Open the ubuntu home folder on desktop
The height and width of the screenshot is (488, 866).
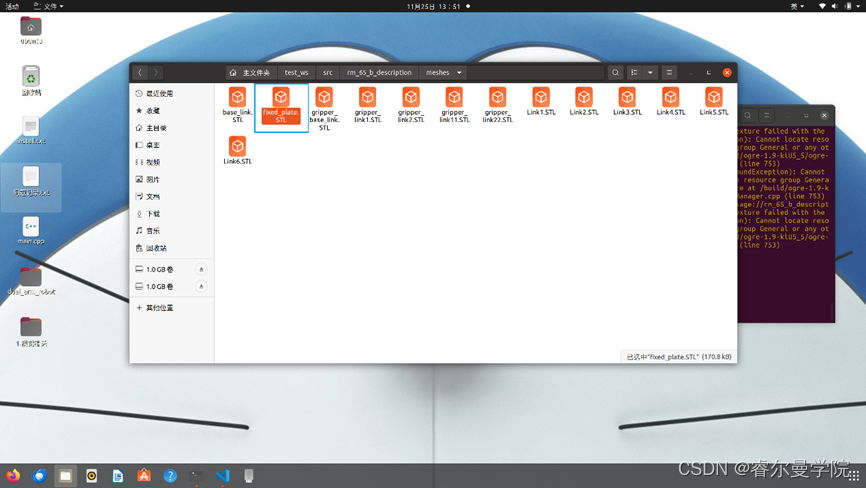(31, 30)
